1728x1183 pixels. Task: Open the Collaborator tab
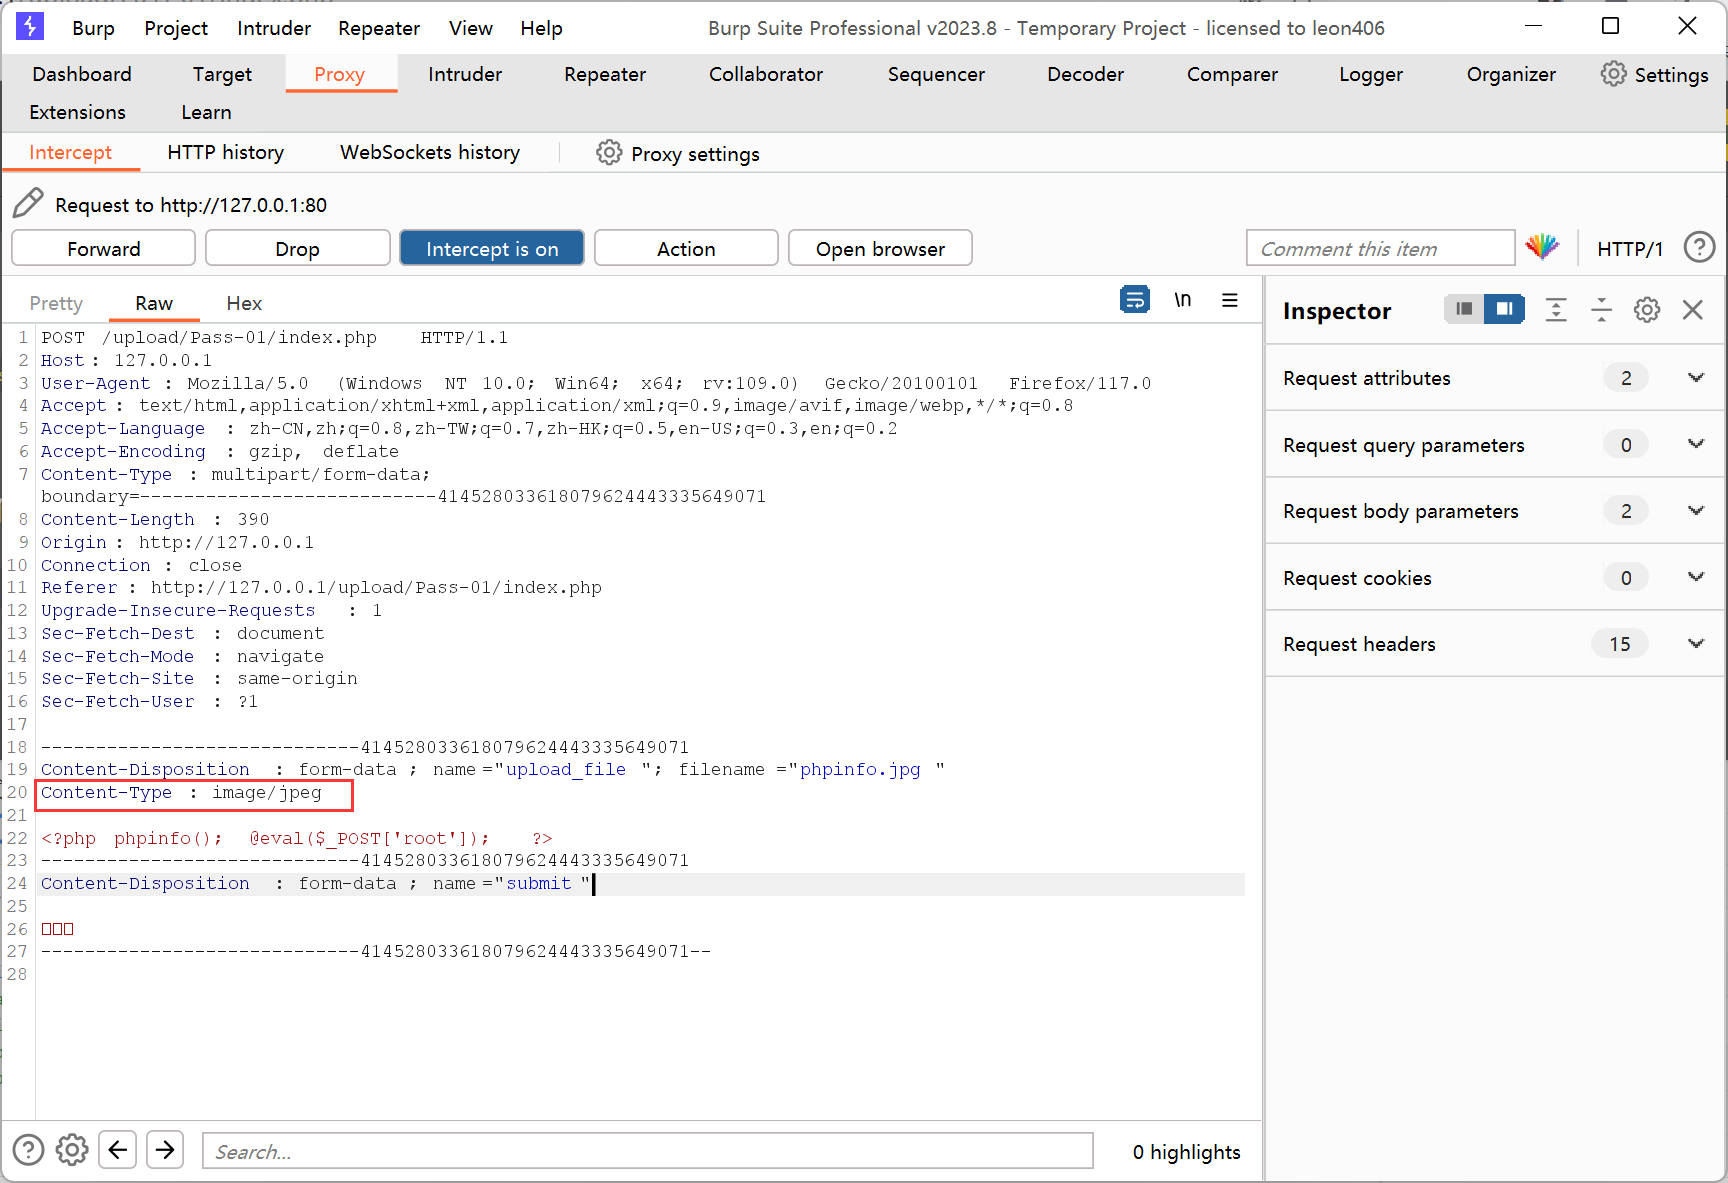766,74
